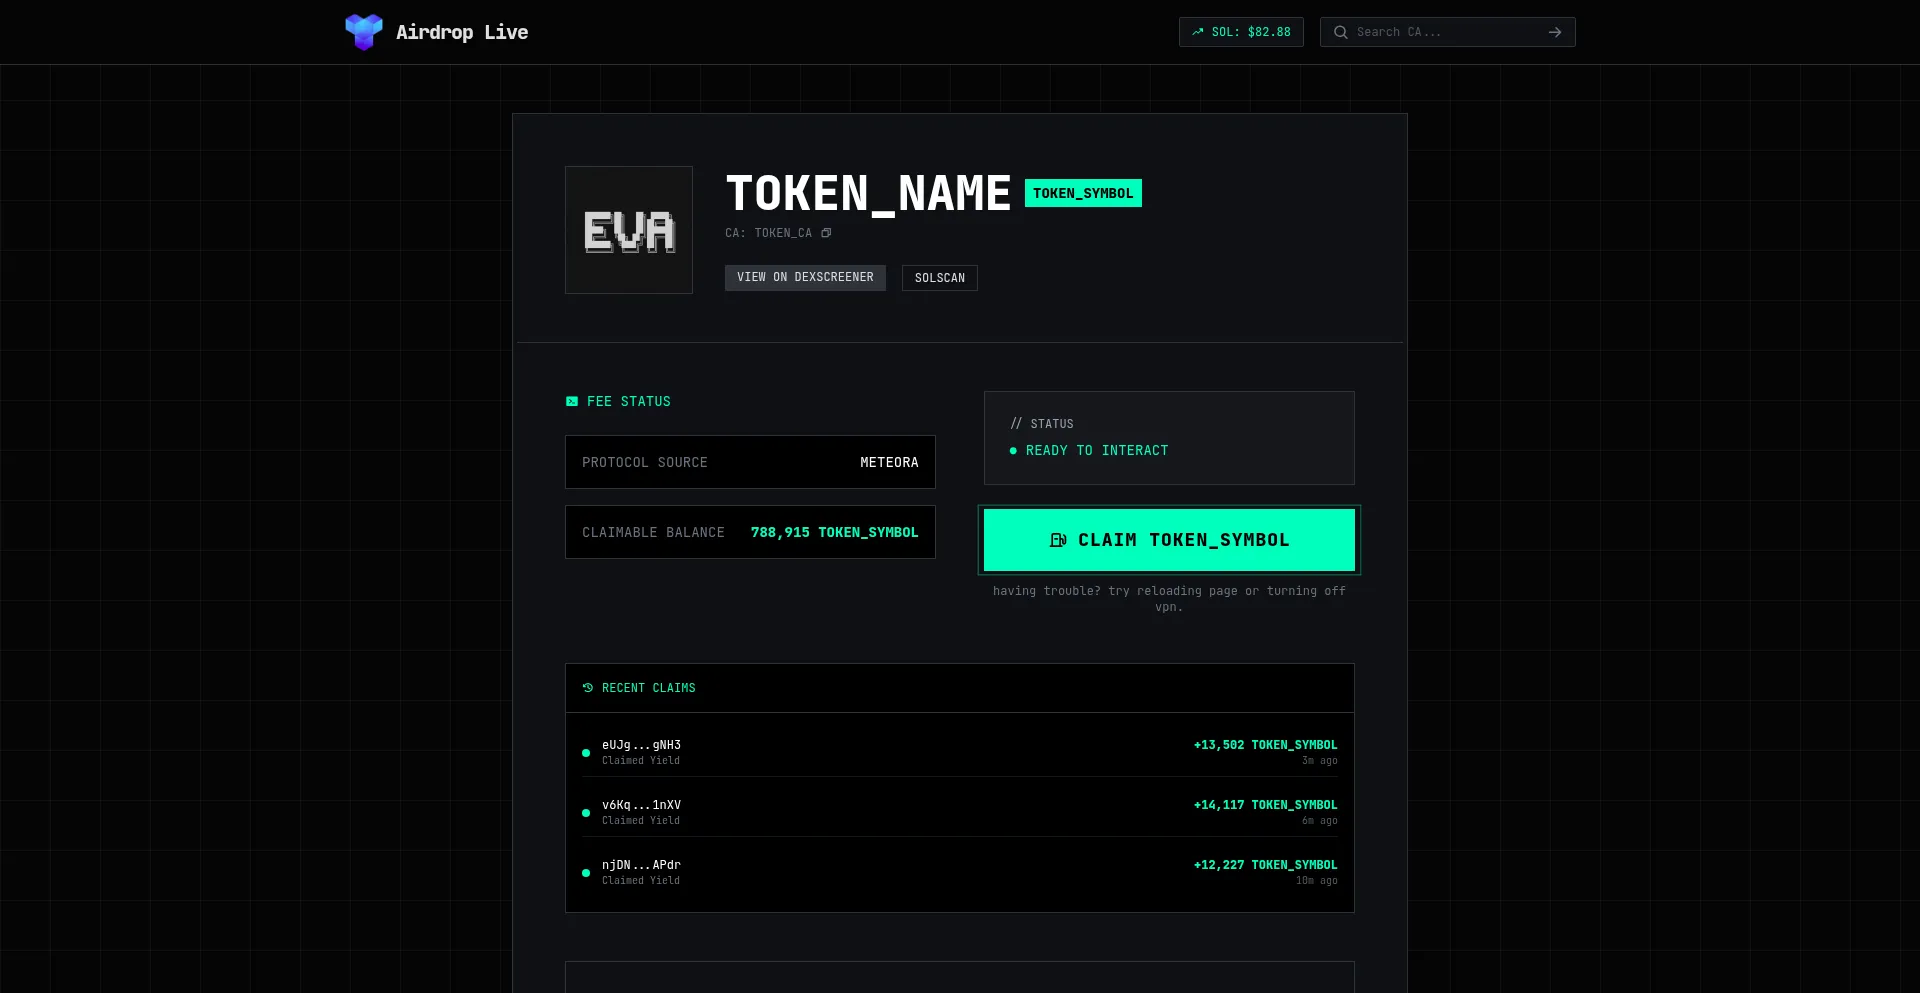
Task: Select claim row v6Kq...1nXV
Action: coord(960,812)
